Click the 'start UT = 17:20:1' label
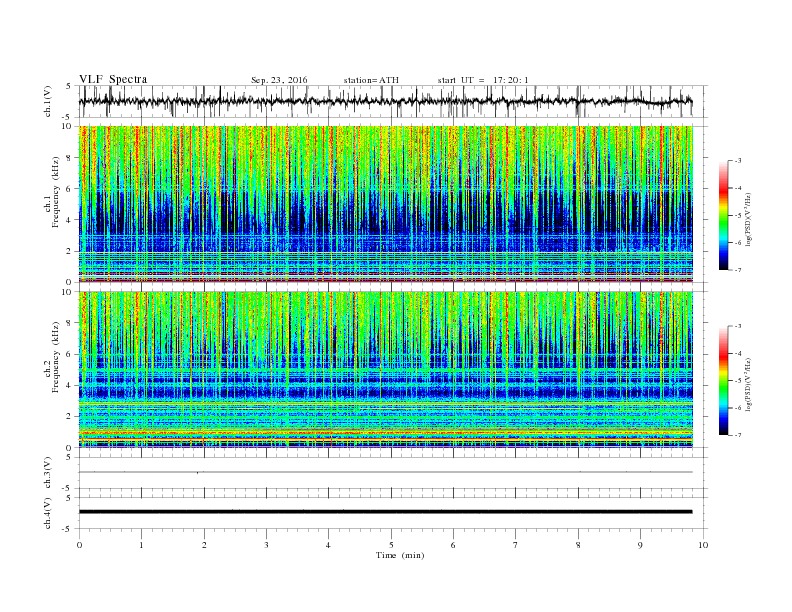792x612 pixels. [483, 80]
